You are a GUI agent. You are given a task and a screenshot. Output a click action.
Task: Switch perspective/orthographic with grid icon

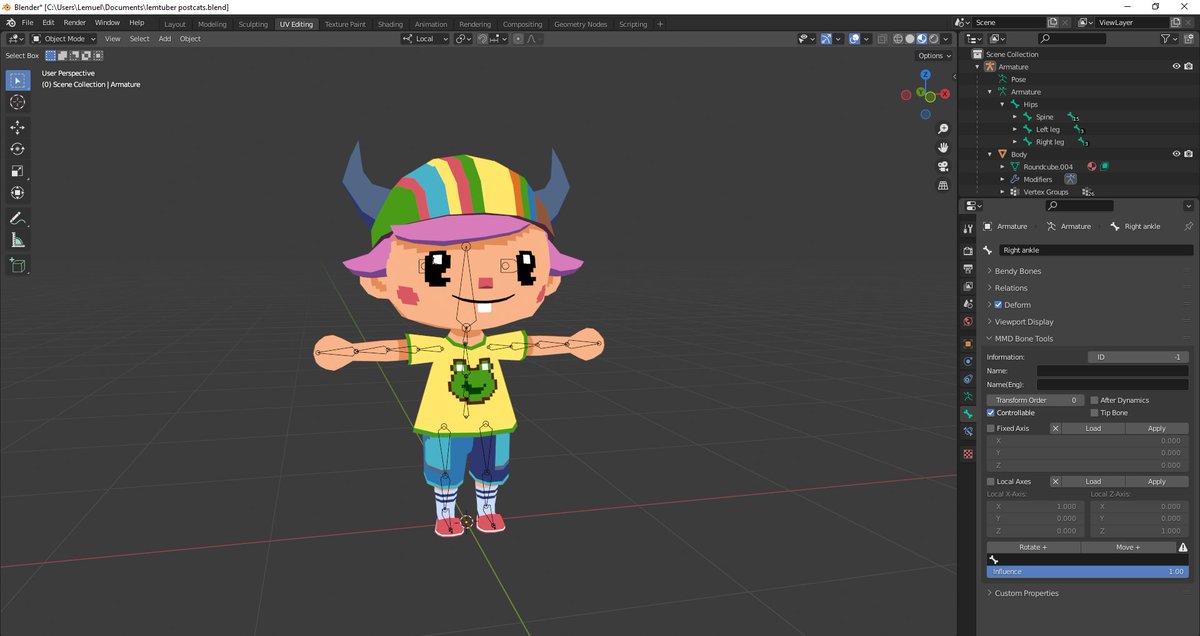[x=943, y=185]
